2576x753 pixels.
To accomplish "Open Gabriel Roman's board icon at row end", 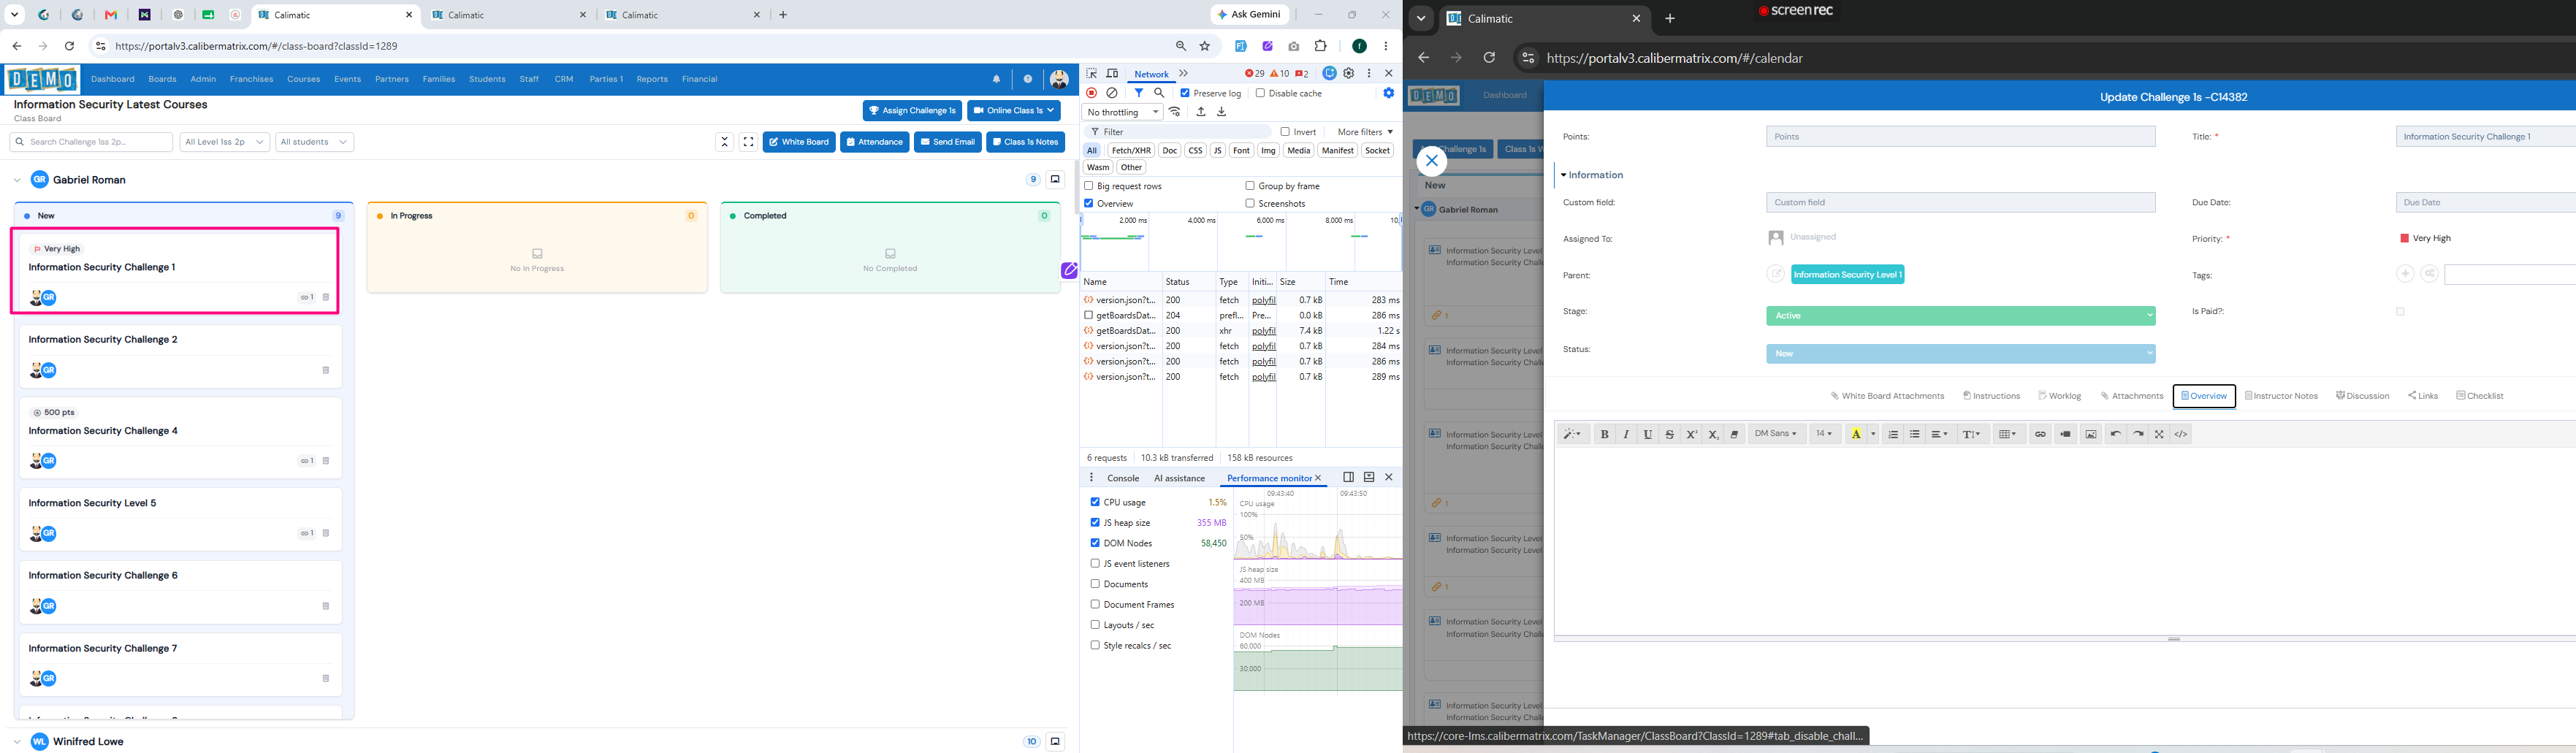I will click(x=1055, y=180).
